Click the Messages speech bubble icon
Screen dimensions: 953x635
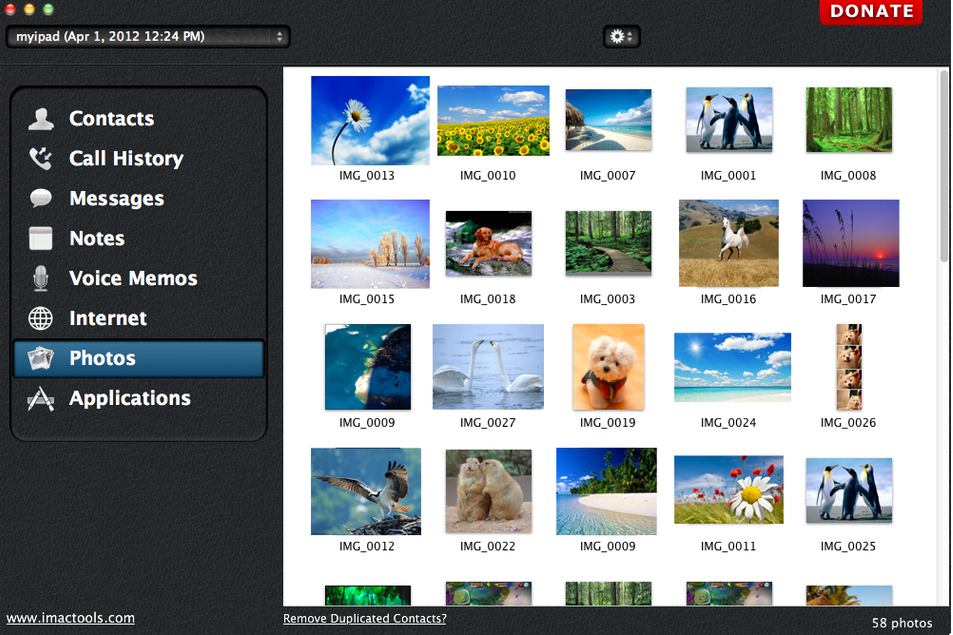41,198
